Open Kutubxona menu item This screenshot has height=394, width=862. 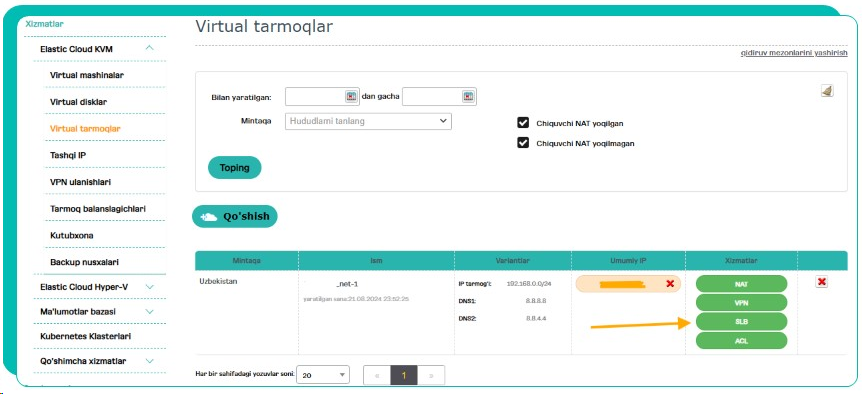[71, 235]
